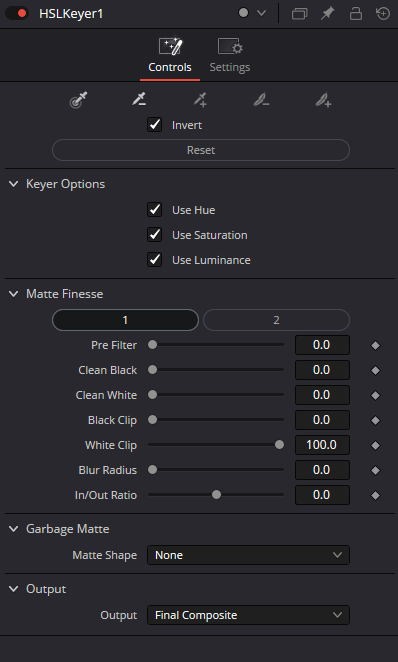Select the subtract softness brush tool

[x=261, y=100]
